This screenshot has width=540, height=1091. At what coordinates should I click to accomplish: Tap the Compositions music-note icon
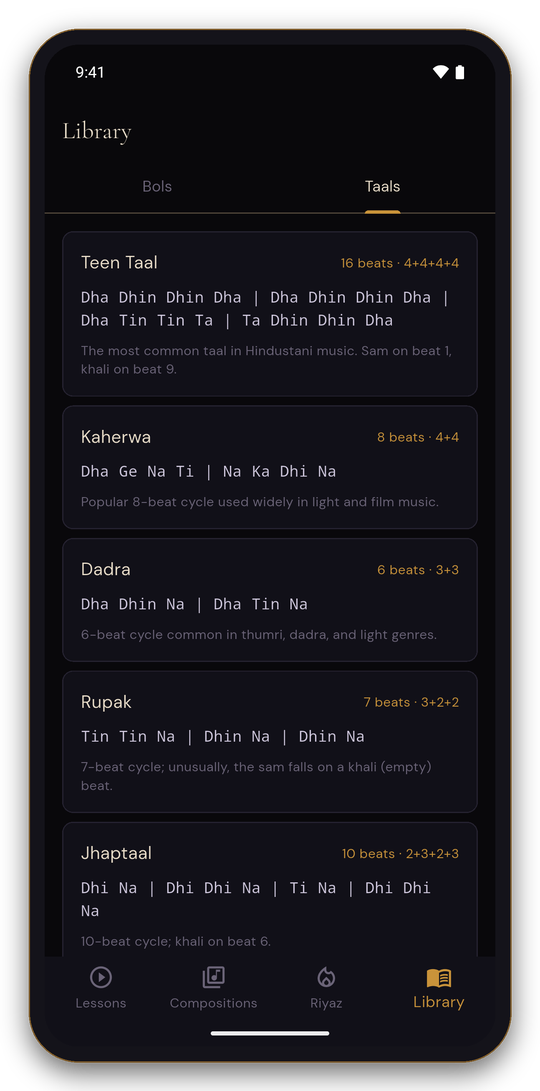(x=214, y=977)
